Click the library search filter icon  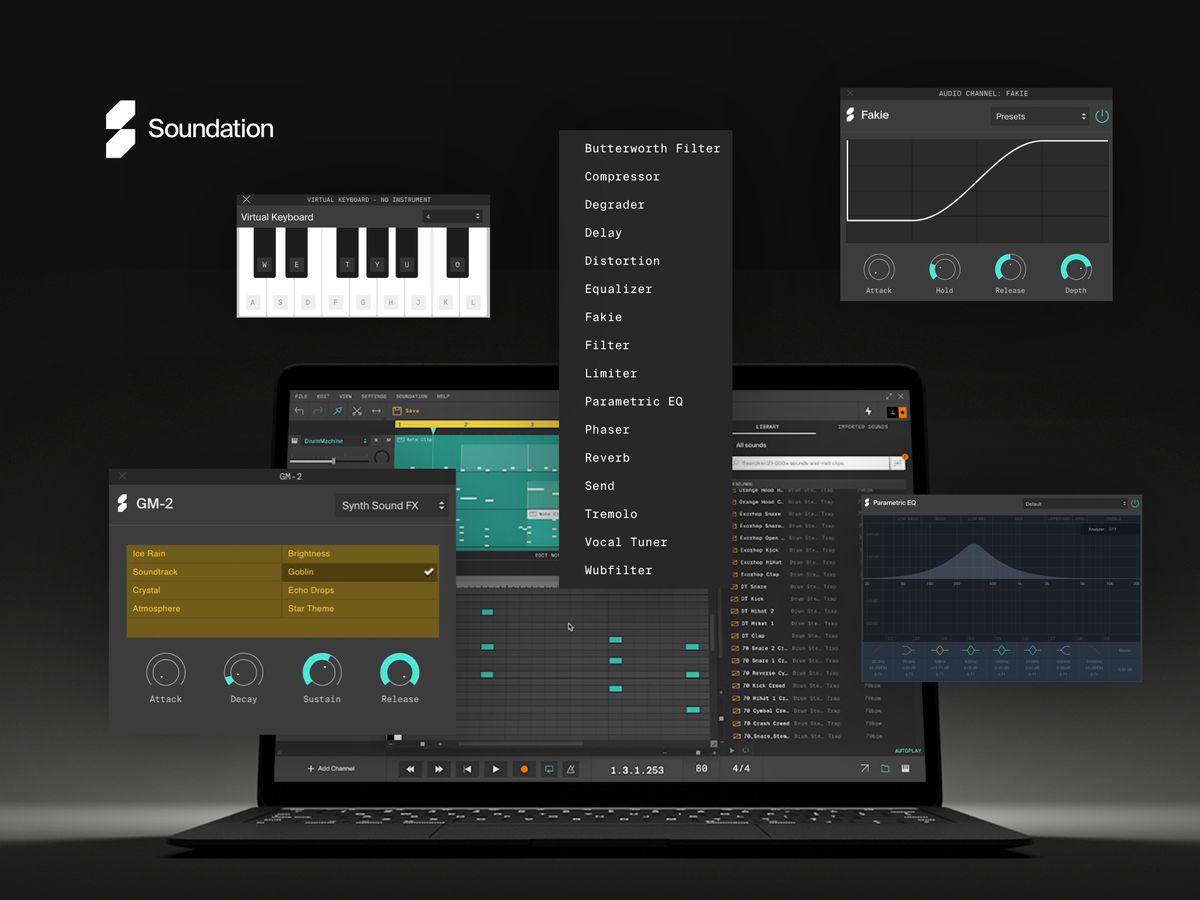[898, 463]
